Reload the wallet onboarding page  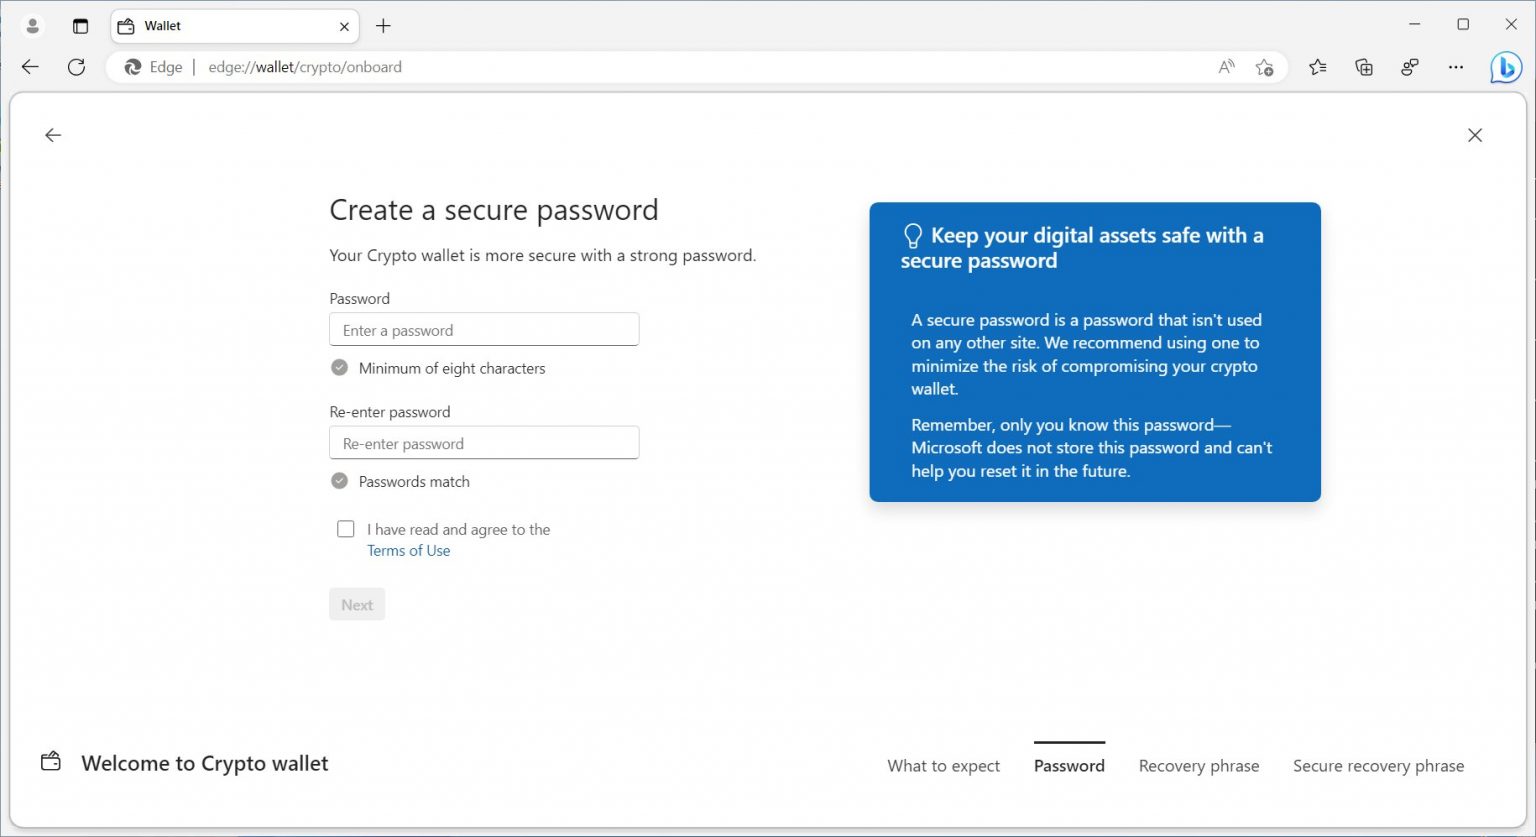pyautogui.click(x=76, y=66)
